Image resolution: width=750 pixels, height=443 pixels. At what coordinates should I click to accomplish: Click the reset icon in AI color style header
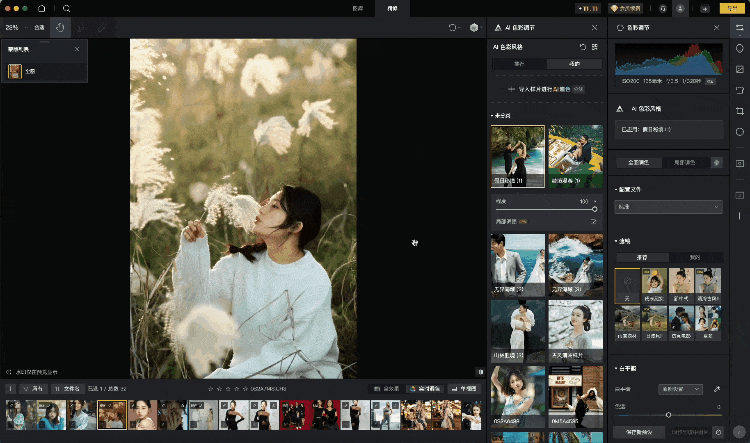(582, 47)
